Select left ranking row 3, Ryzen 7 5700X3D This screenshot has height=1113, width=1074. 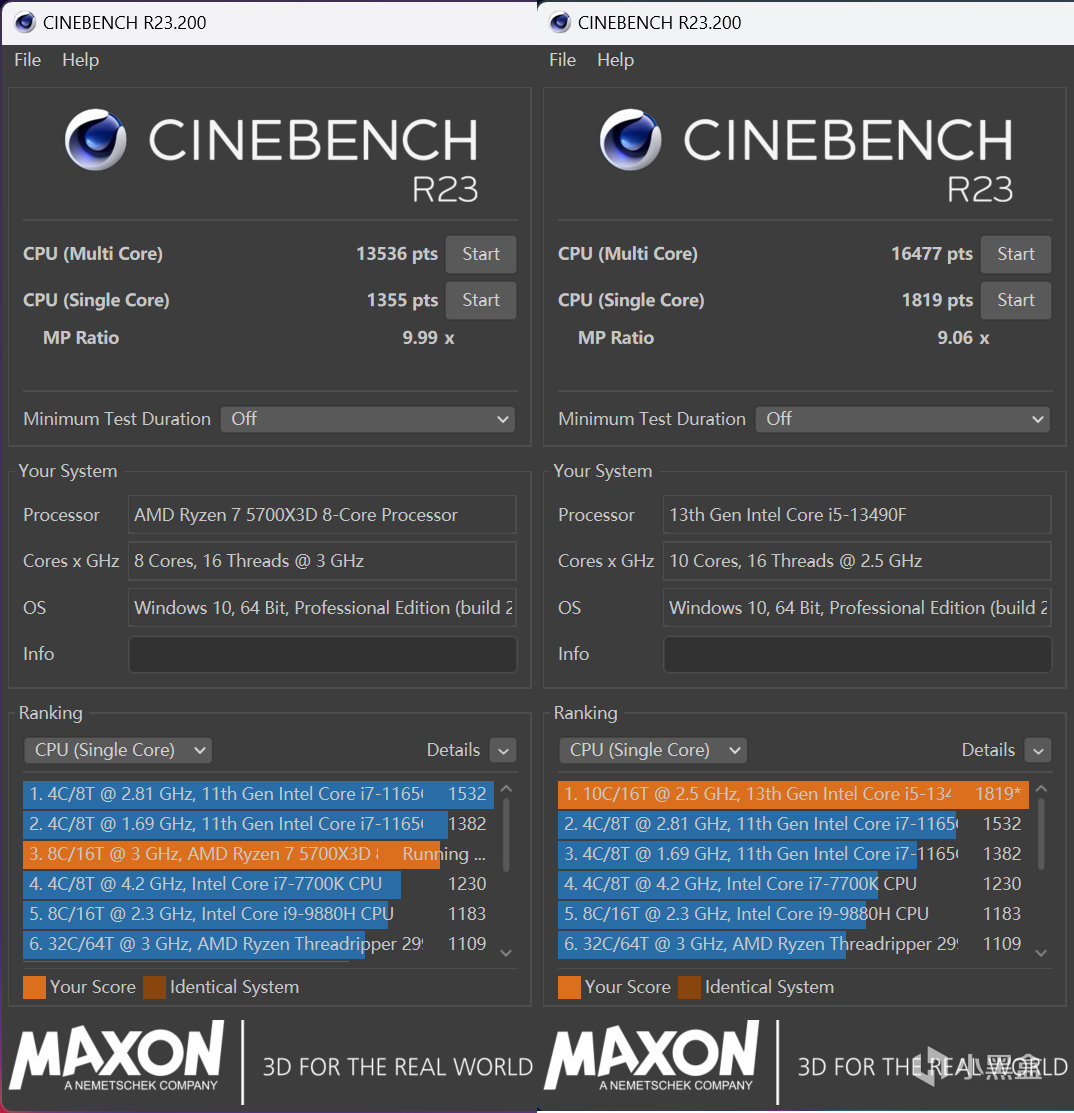[258, 854]
